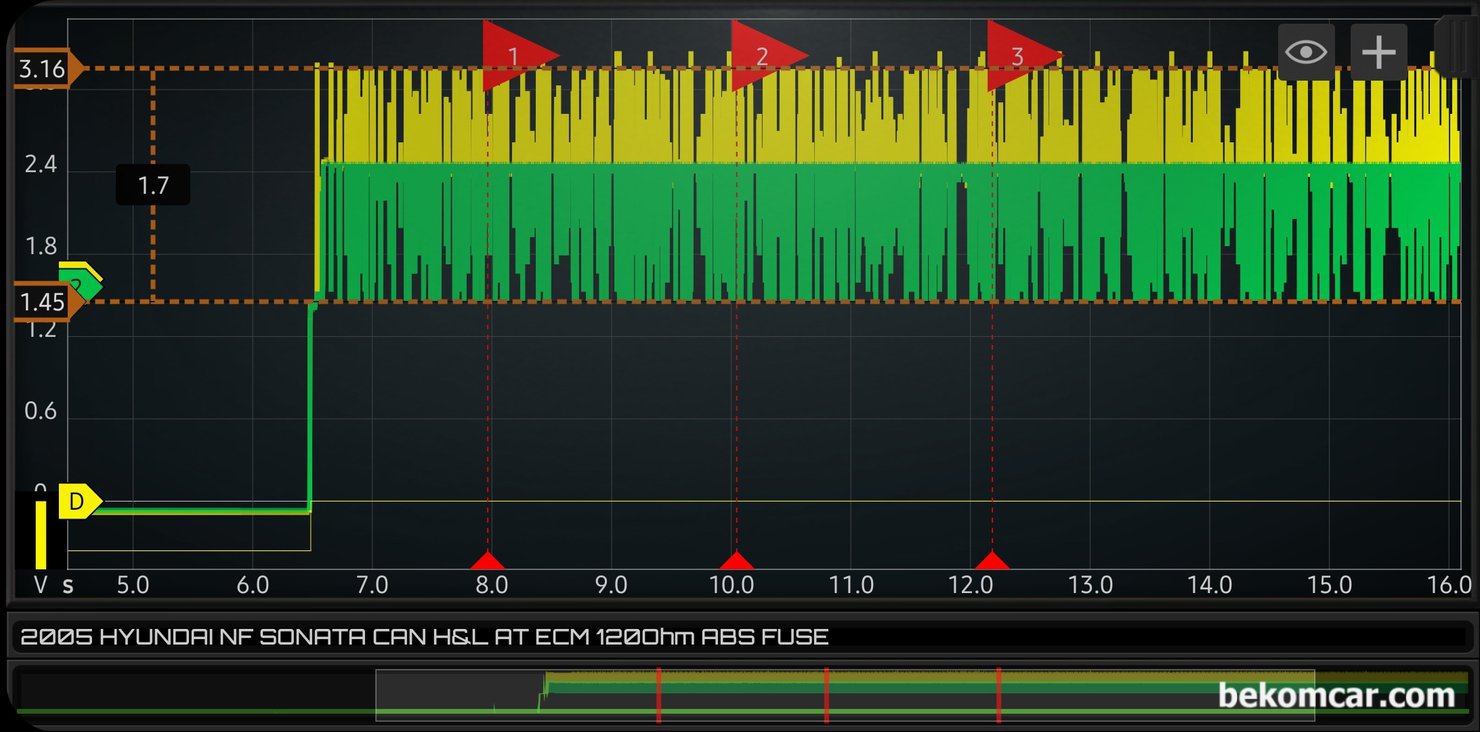Click the 9.0 time axis label
The width and height of the screenshot is (1480, 732).
pyautogui.click(x=611, y=585)
